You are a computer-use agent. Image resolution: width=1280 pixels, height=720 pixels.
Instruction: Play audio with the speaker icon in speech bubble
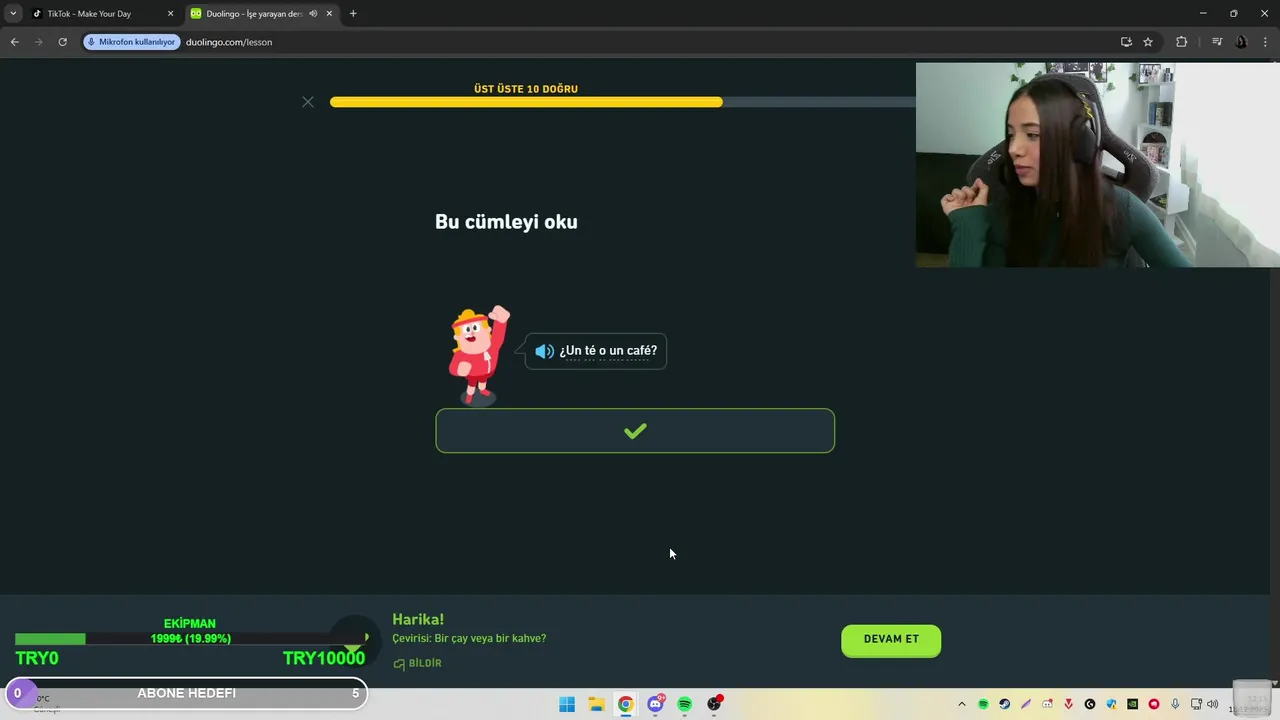544,351
